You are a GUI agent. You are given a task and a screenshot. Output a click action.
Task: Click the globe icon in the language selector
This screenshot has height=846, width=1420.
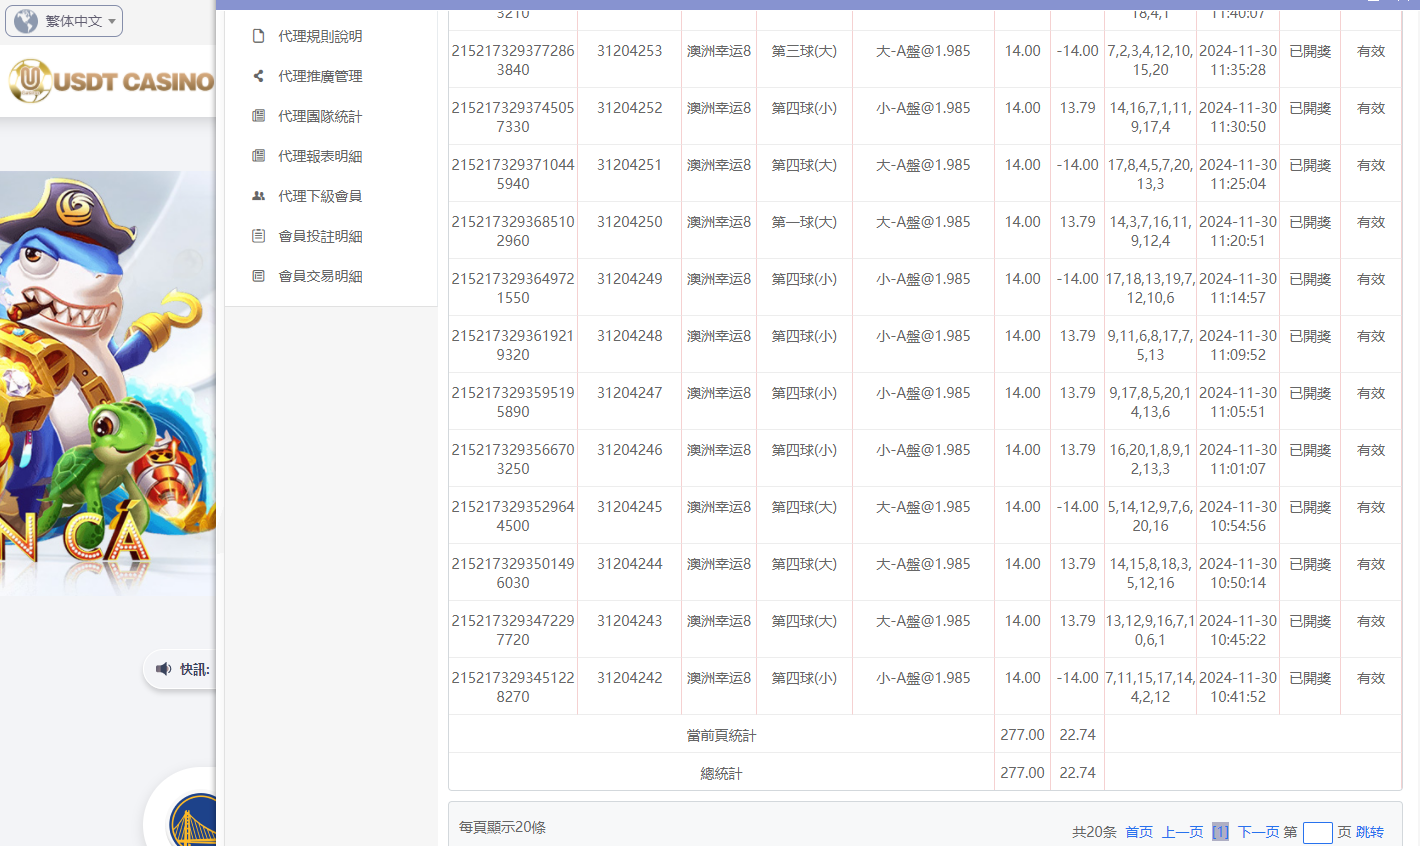25,19
